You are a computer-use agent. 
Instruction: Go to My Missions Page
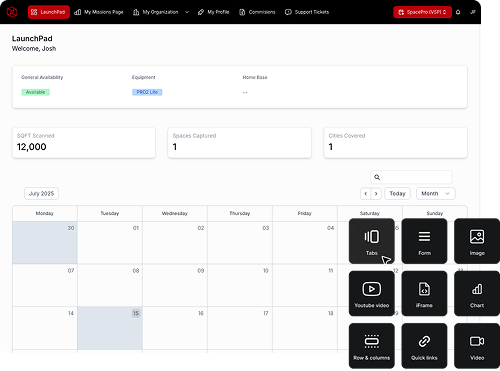point(99,12)
